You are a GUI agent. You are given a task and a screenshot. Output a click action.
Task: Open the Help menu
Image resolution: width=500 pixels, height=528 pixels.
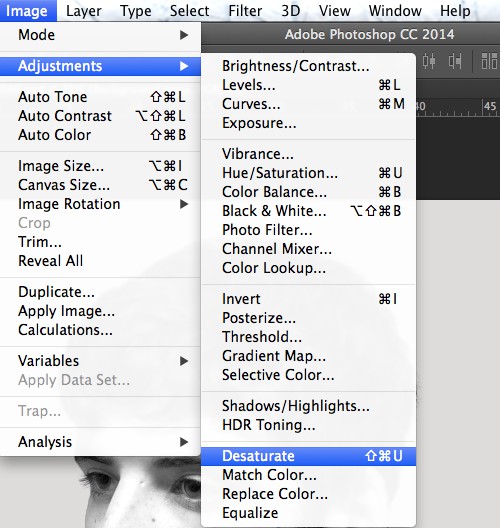455,11
